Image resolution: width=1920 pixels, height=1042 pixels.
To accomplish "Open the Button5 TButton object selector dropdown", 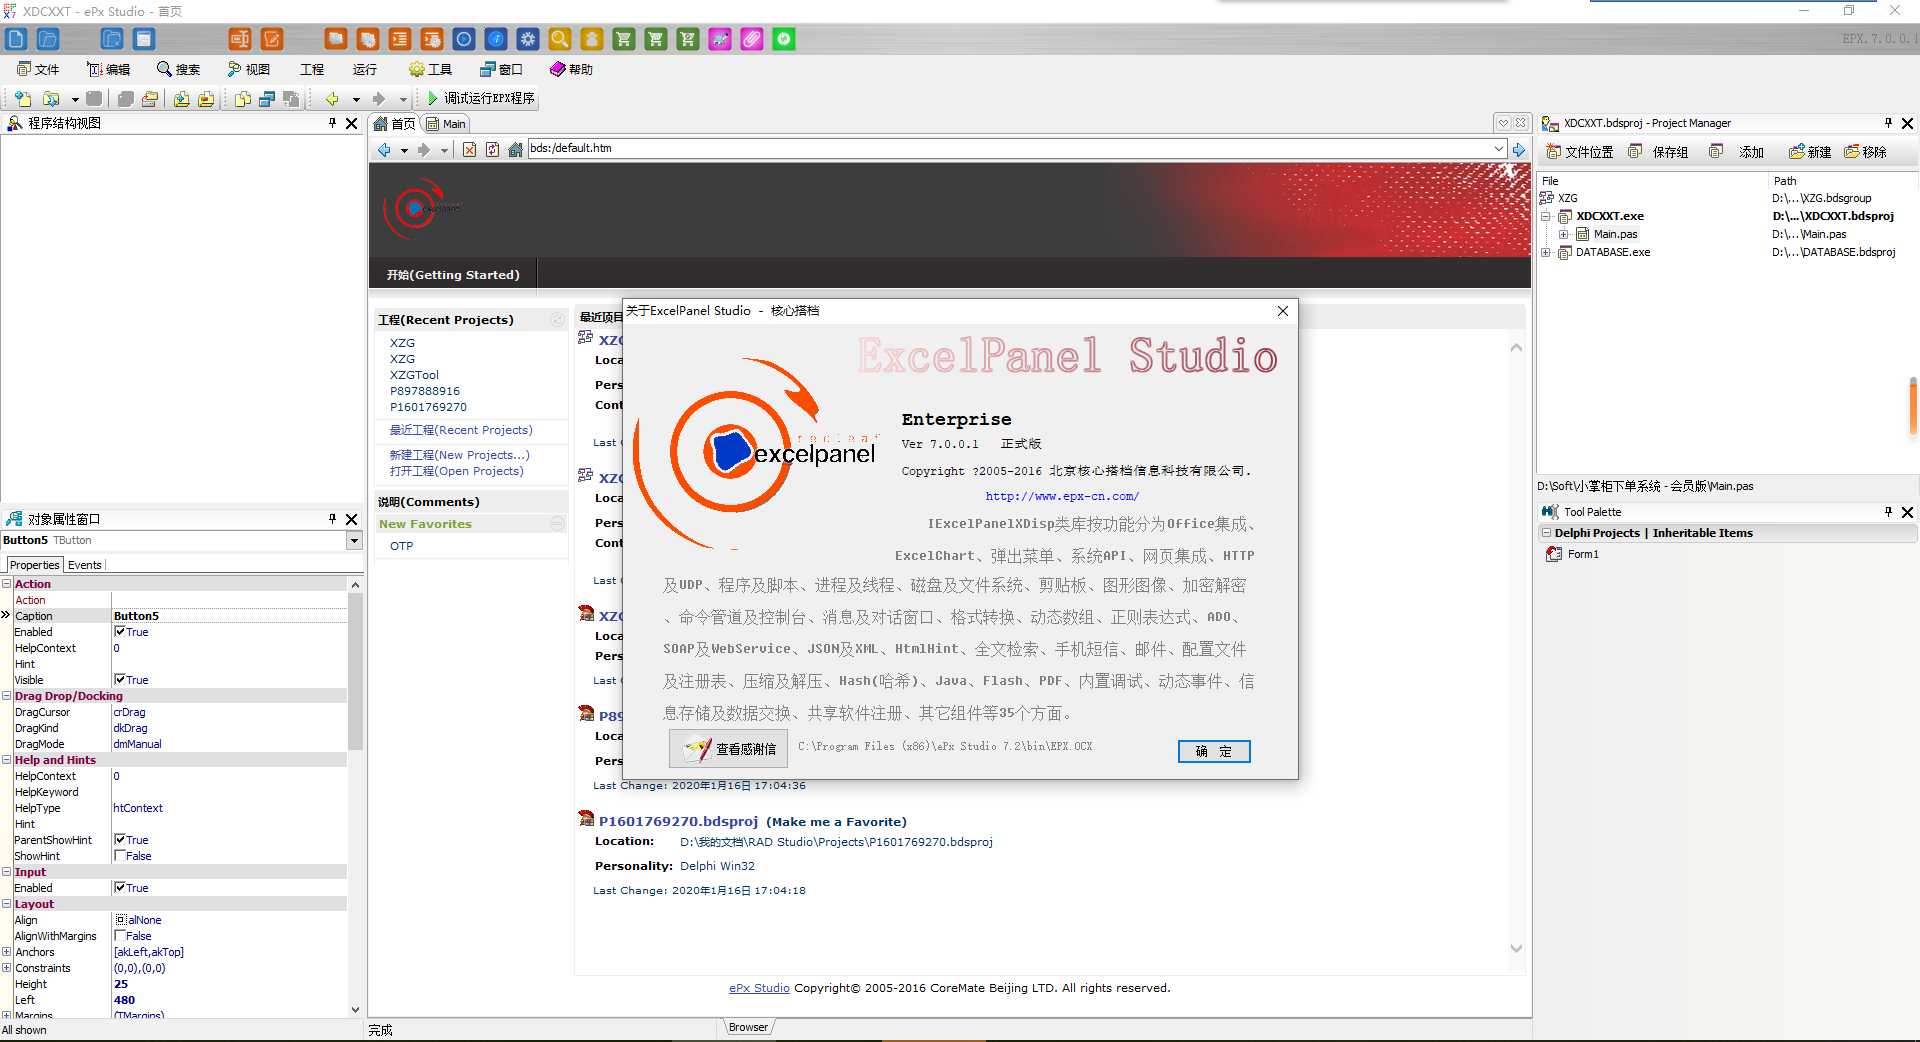I will [x=354, y=540].
